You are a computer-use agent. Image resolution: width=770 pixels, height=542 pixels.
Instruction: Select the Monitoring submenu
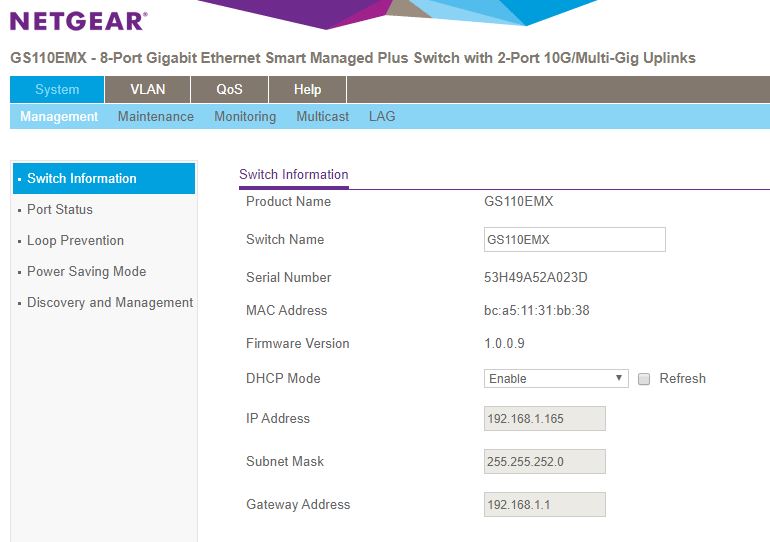(x=245, y=116)
